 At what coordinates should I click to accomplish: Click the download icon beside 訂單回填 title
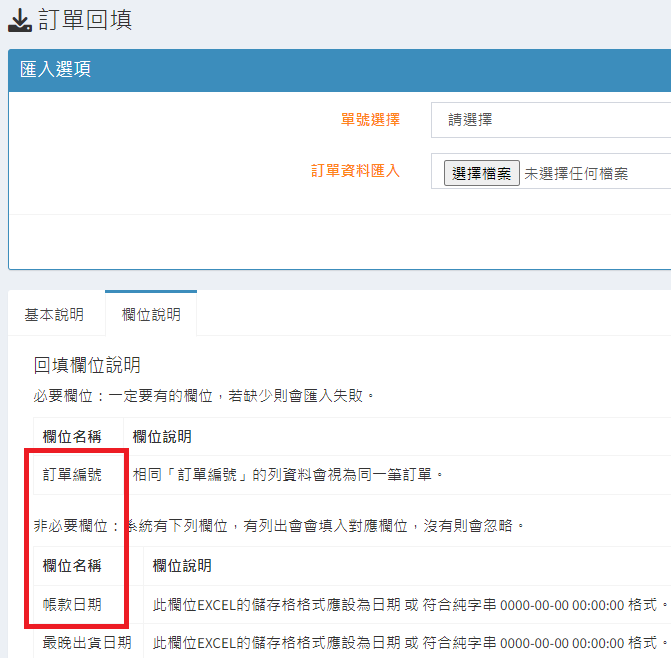(x=19, y=20)
